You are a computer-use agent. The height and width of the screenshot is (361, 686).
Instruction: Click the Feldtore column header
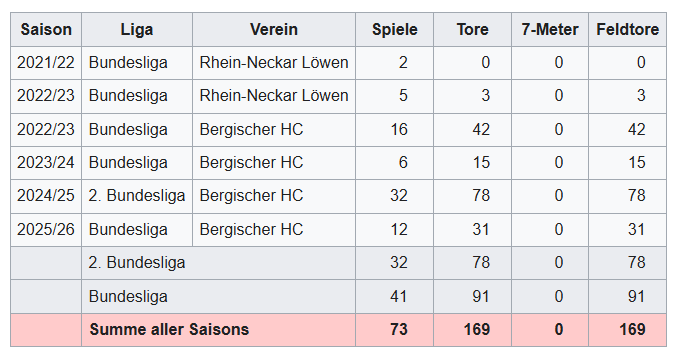click(x=628, y=29)
